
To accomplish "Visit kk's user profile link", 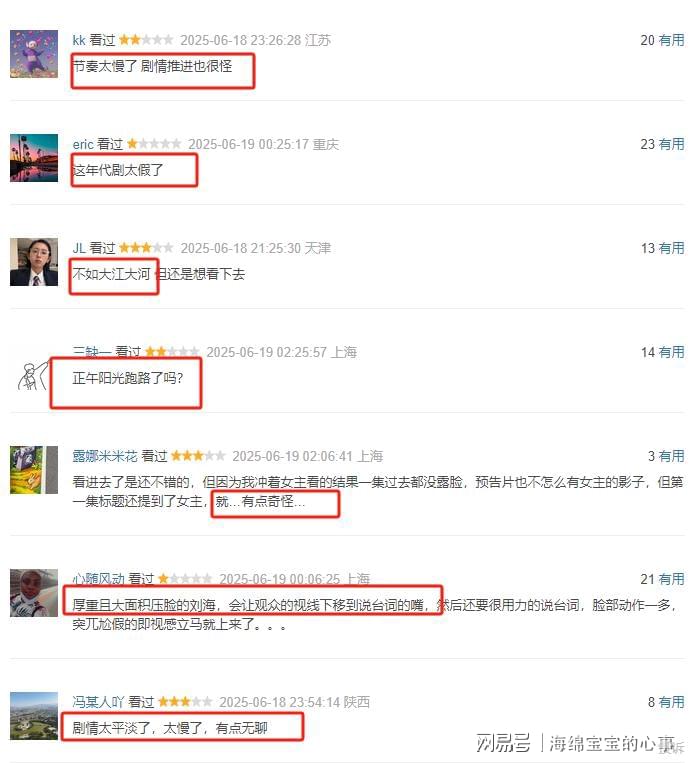I will pos(79,40).
